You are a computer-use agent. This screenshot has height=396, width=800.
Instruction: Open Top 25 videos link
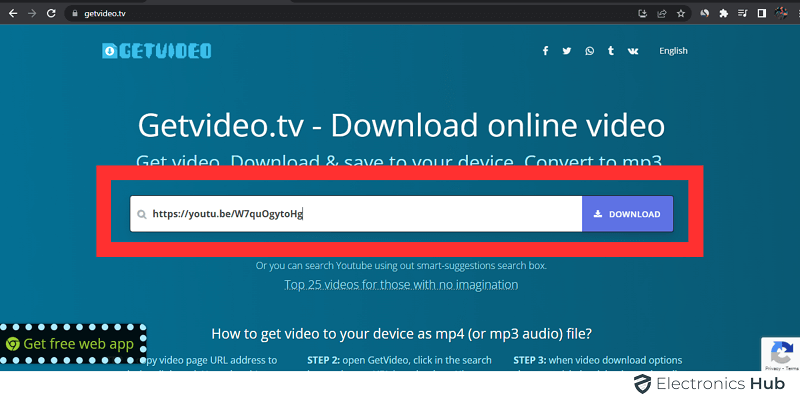coord(401,284)
